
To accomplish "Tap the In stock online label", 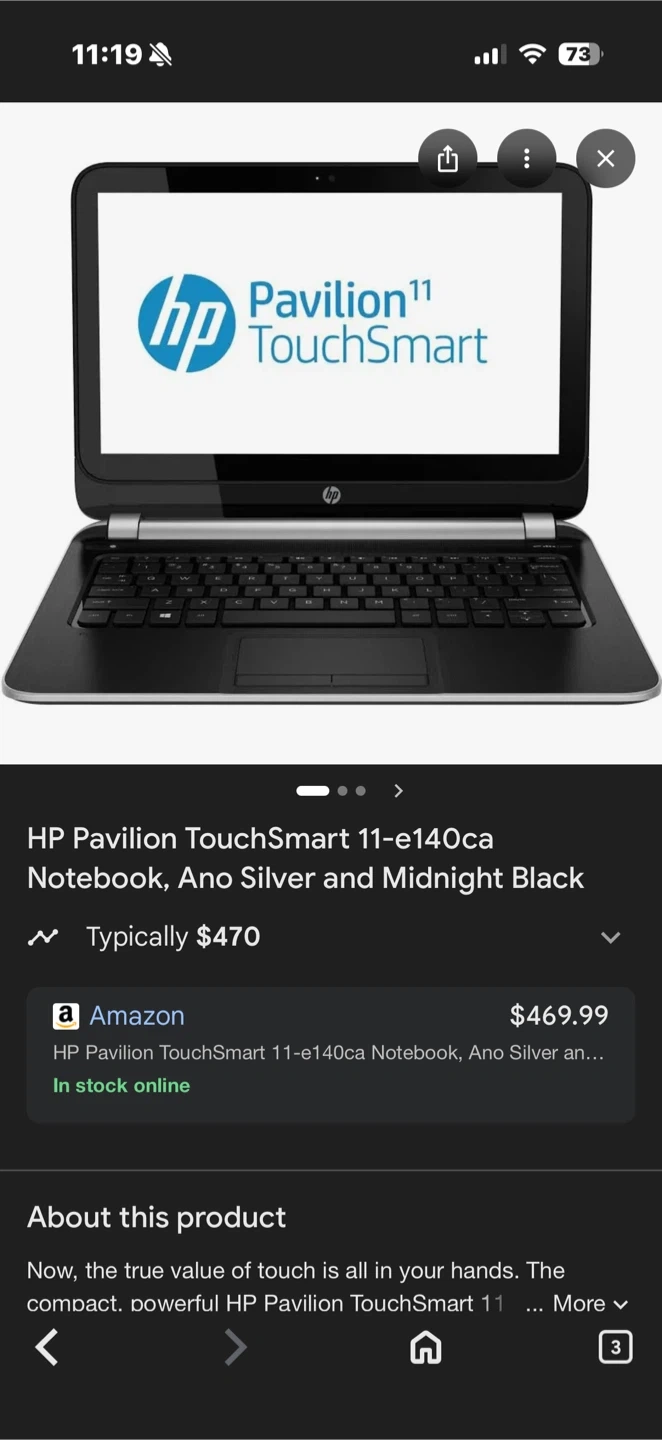I will tap(121, 1085).
